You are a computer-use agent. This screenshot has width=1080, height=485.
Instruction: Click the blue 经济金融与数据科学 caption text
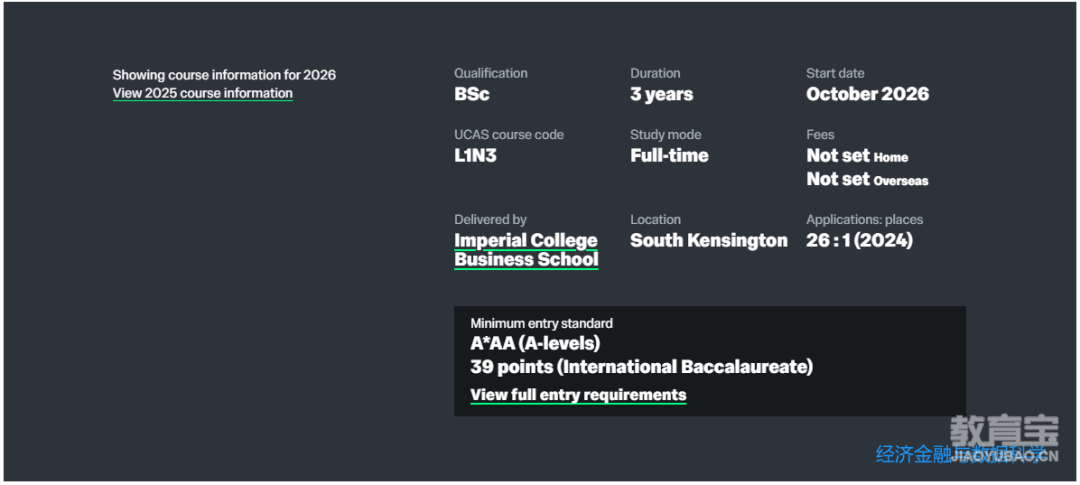point(961,454)
